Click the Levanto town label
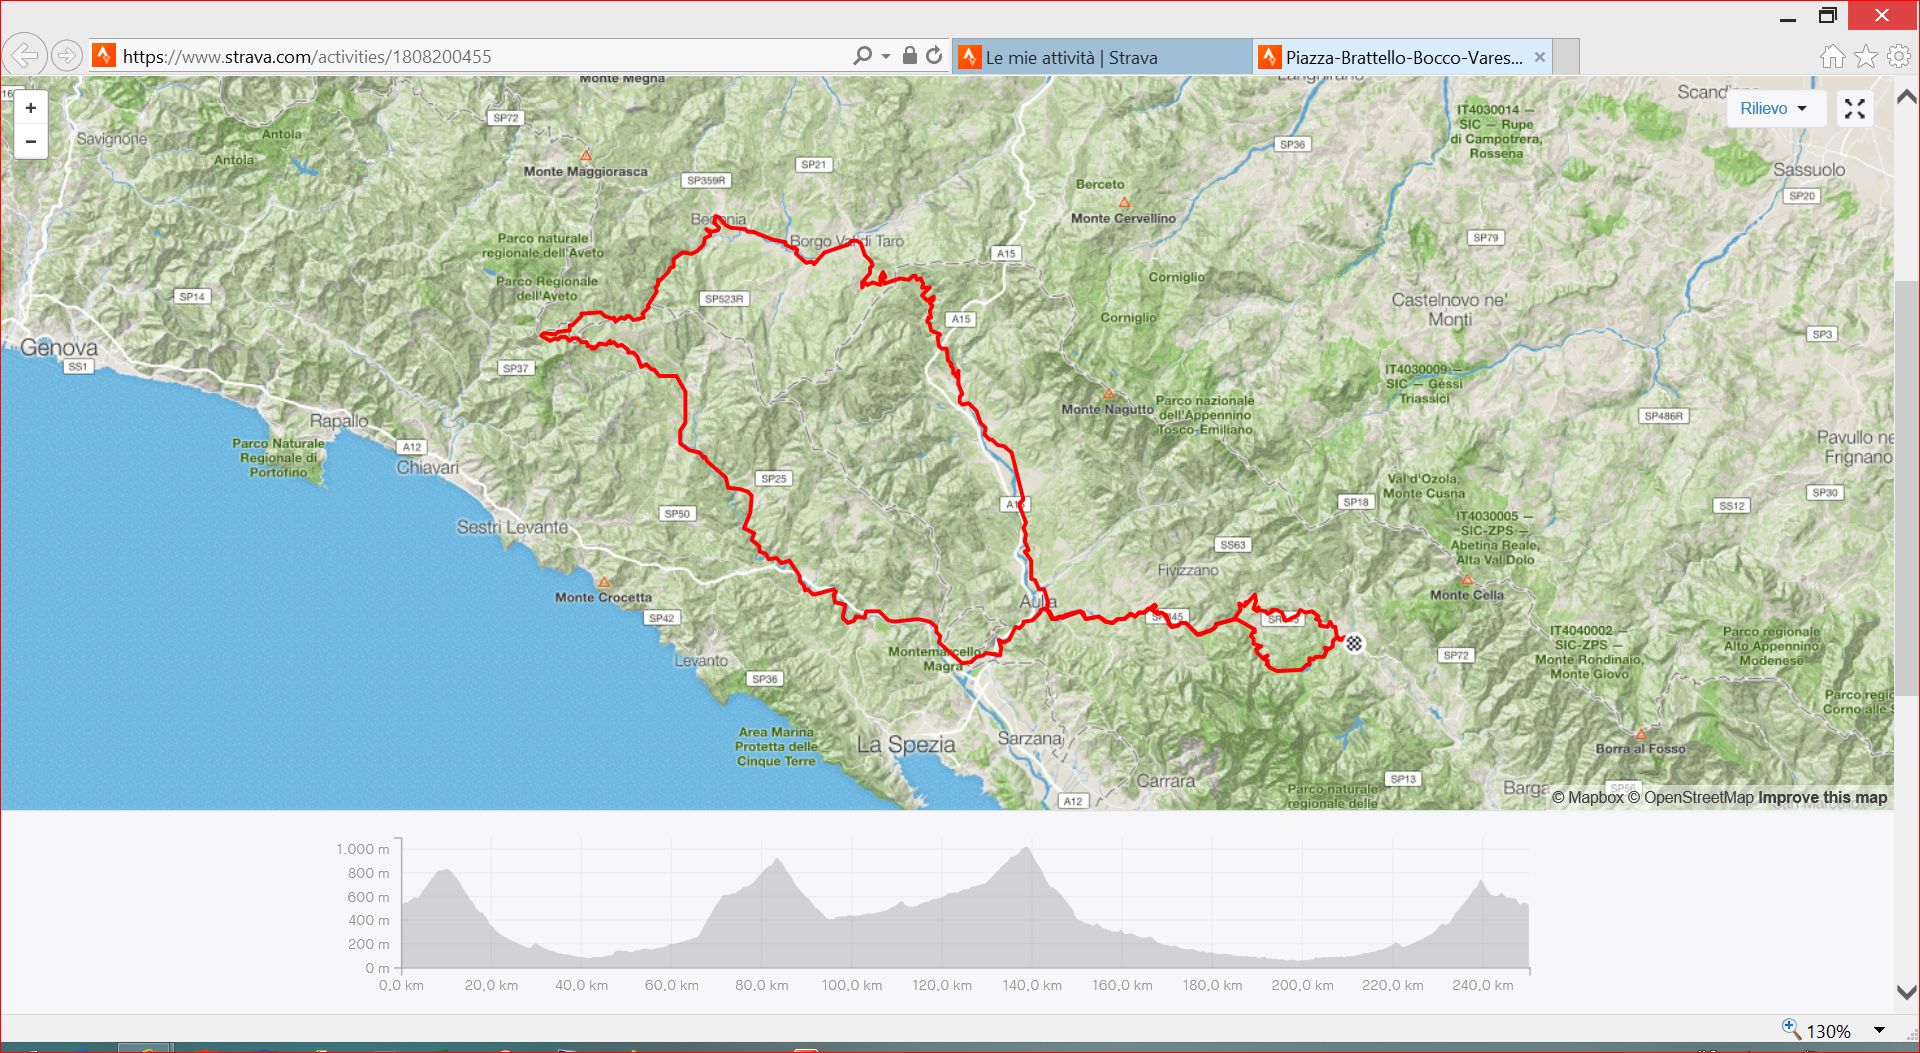This screenshot has width=1920, height=1053. (x=701, y=661)
